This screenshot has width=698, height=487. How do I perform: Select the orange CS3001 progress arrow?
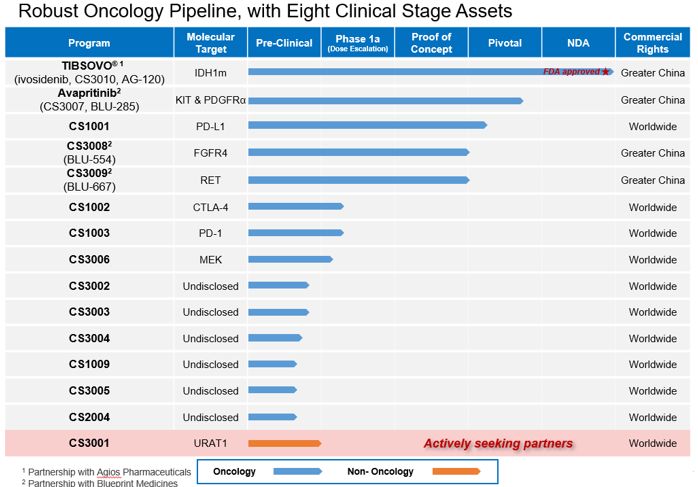tap(285, 443)
